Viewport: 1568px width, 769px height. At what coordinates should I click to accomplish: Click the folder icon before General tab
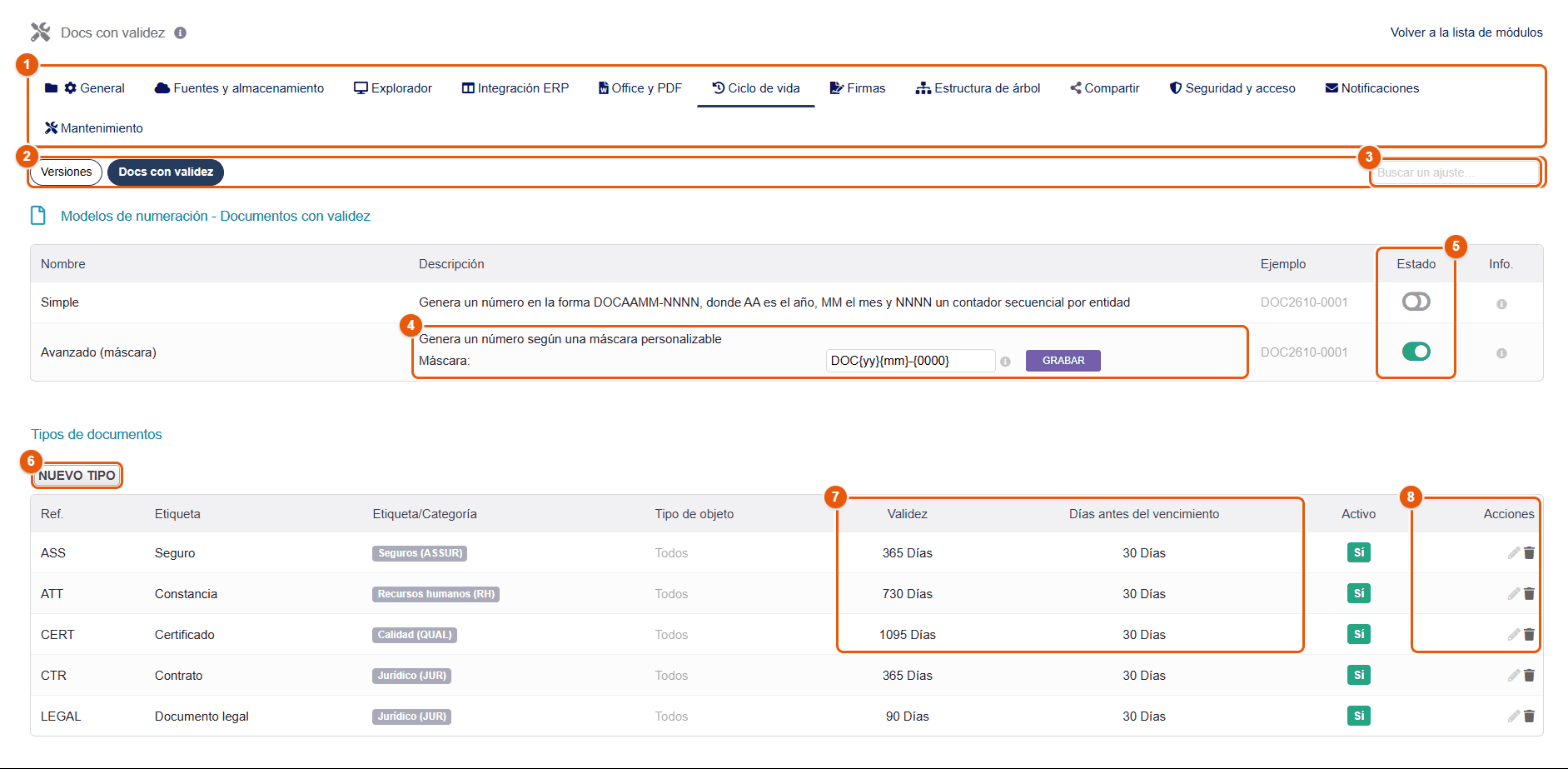click(51, 88)
